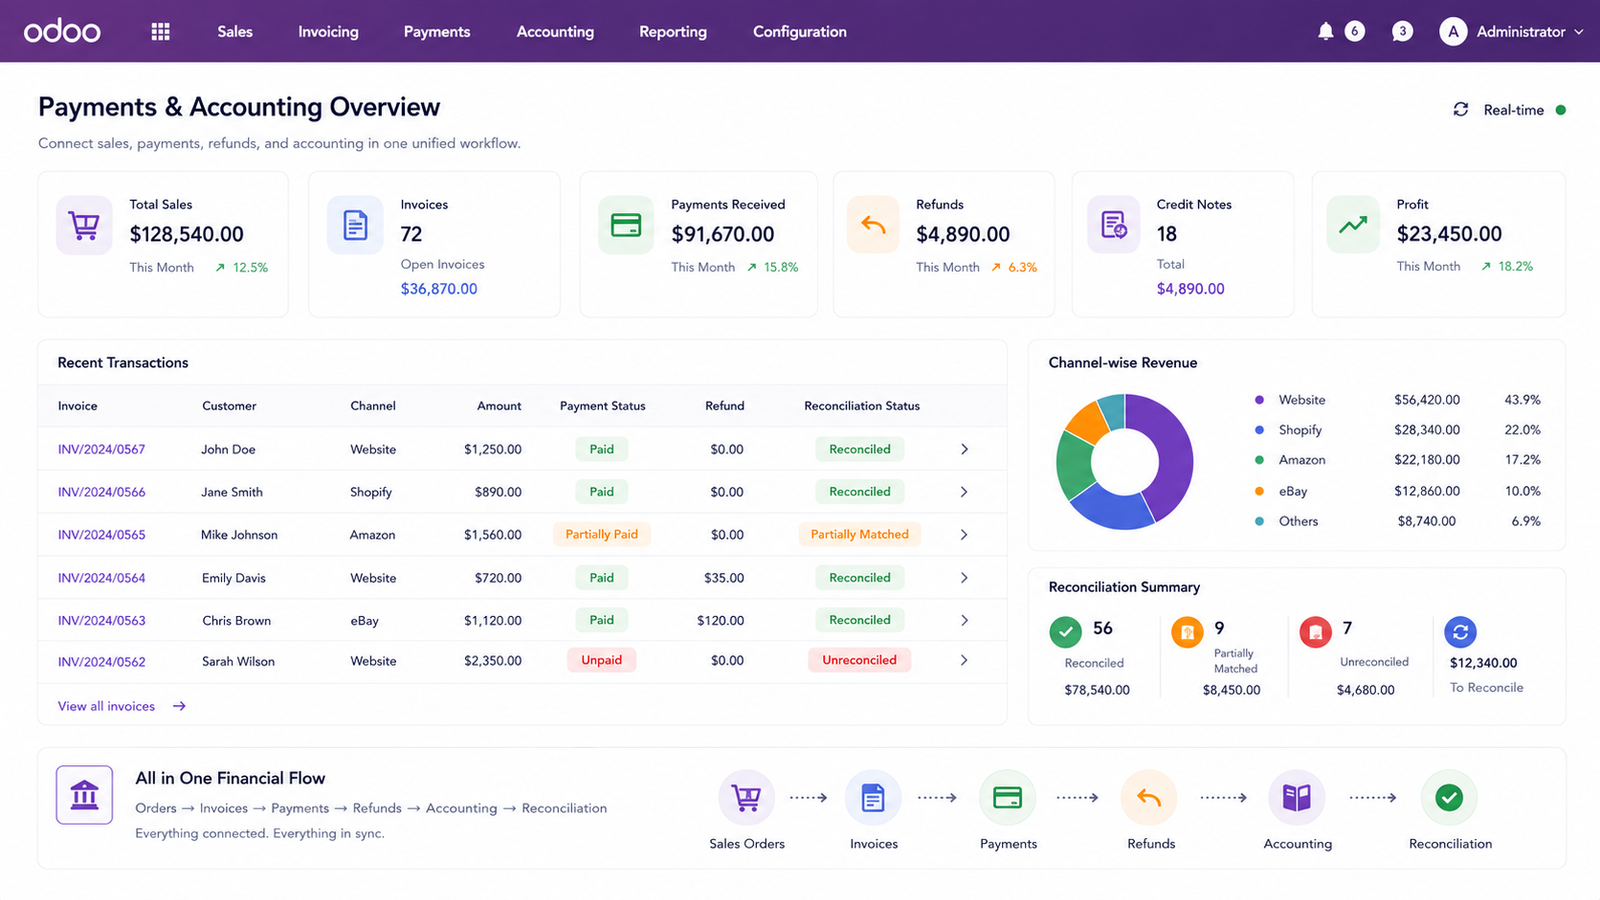Click the Invoices flow step icon
This screenshot has height=900, width=1600.
873,798
